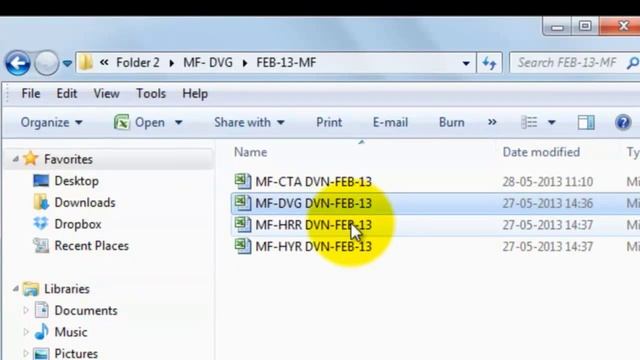The height and width of the screenshot is (360, 640).
Task: Open Dropbox in Favorites
Action: coord(78,224)
